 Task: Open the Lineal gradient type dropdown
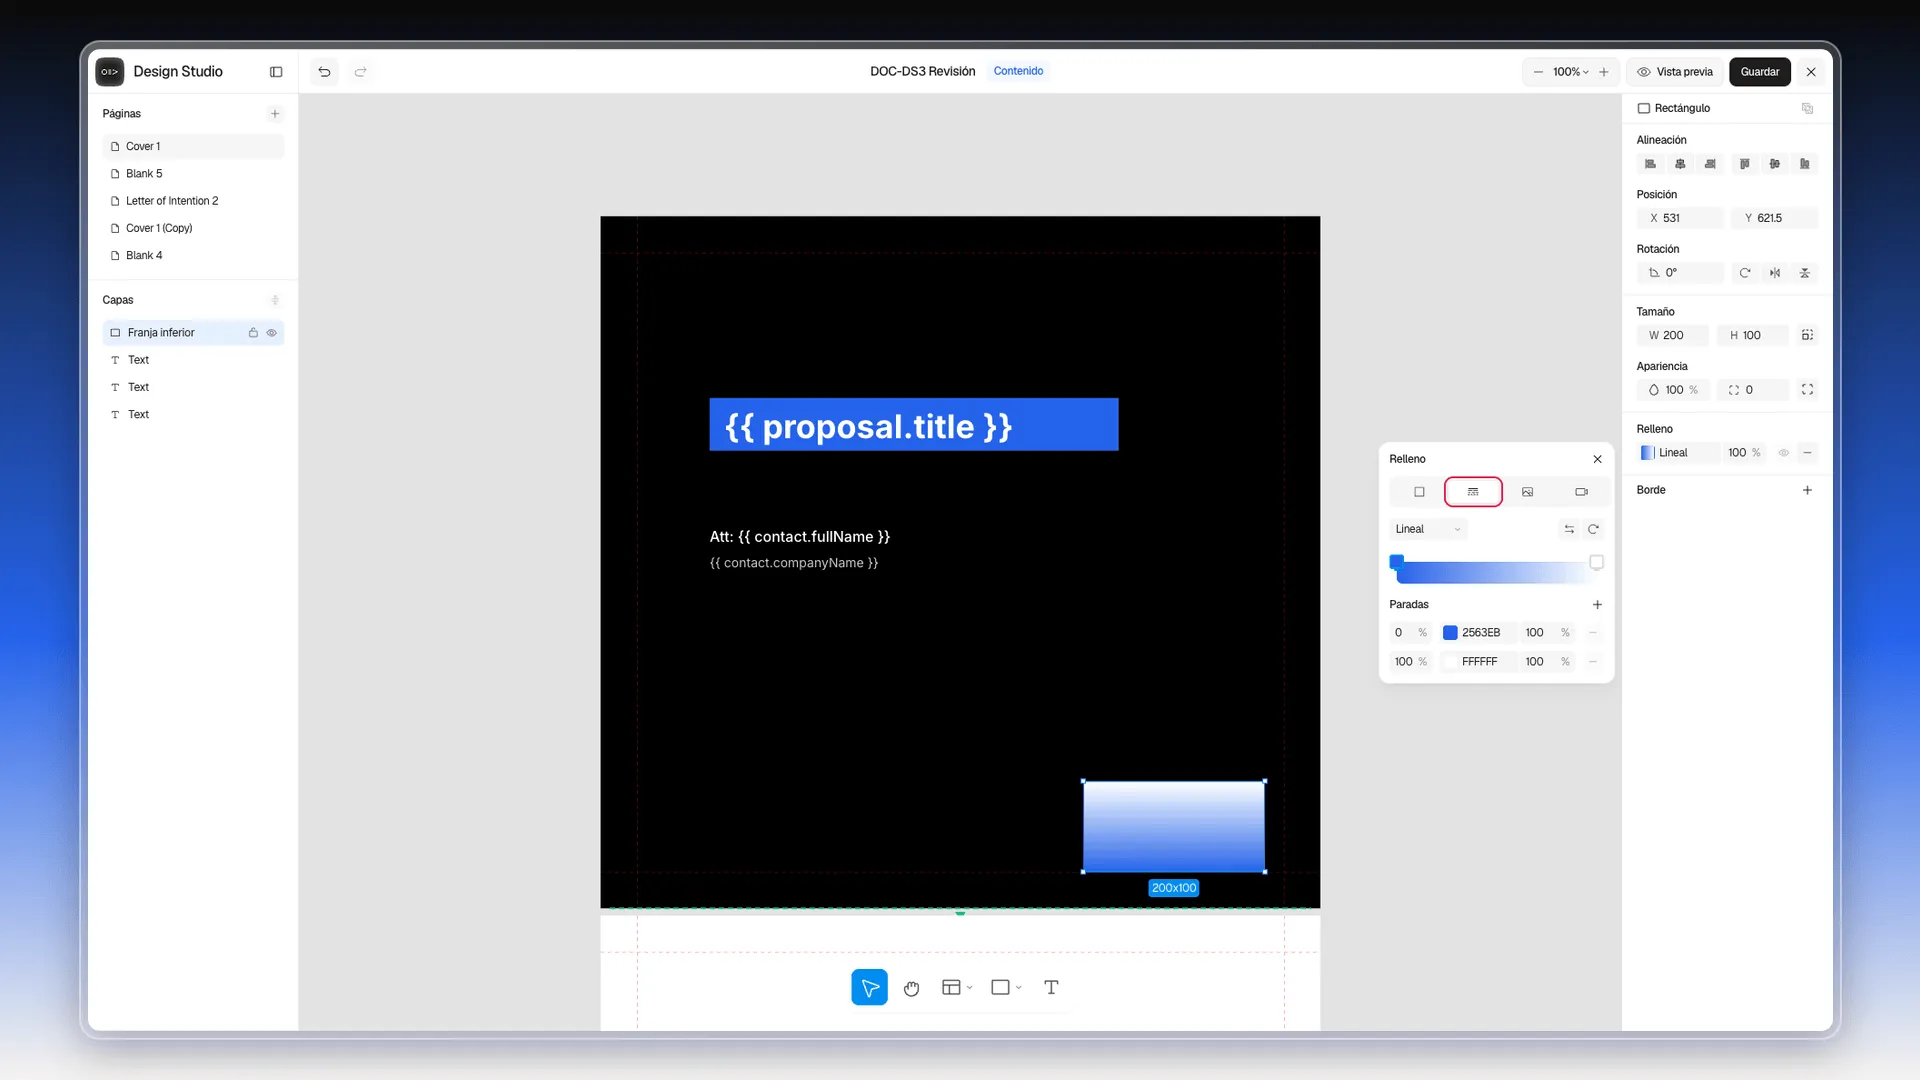coord(1428,530)
